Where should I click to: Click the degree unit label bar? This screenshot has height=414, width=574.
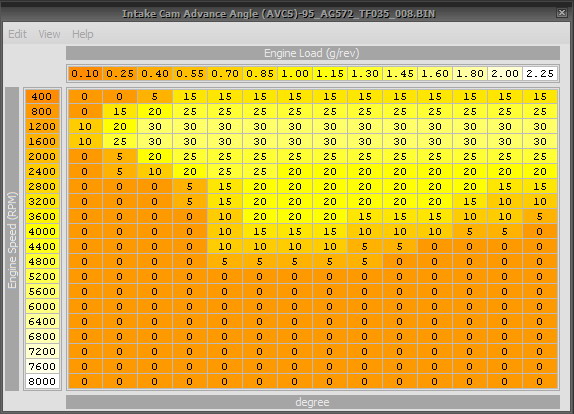[313, 402]
